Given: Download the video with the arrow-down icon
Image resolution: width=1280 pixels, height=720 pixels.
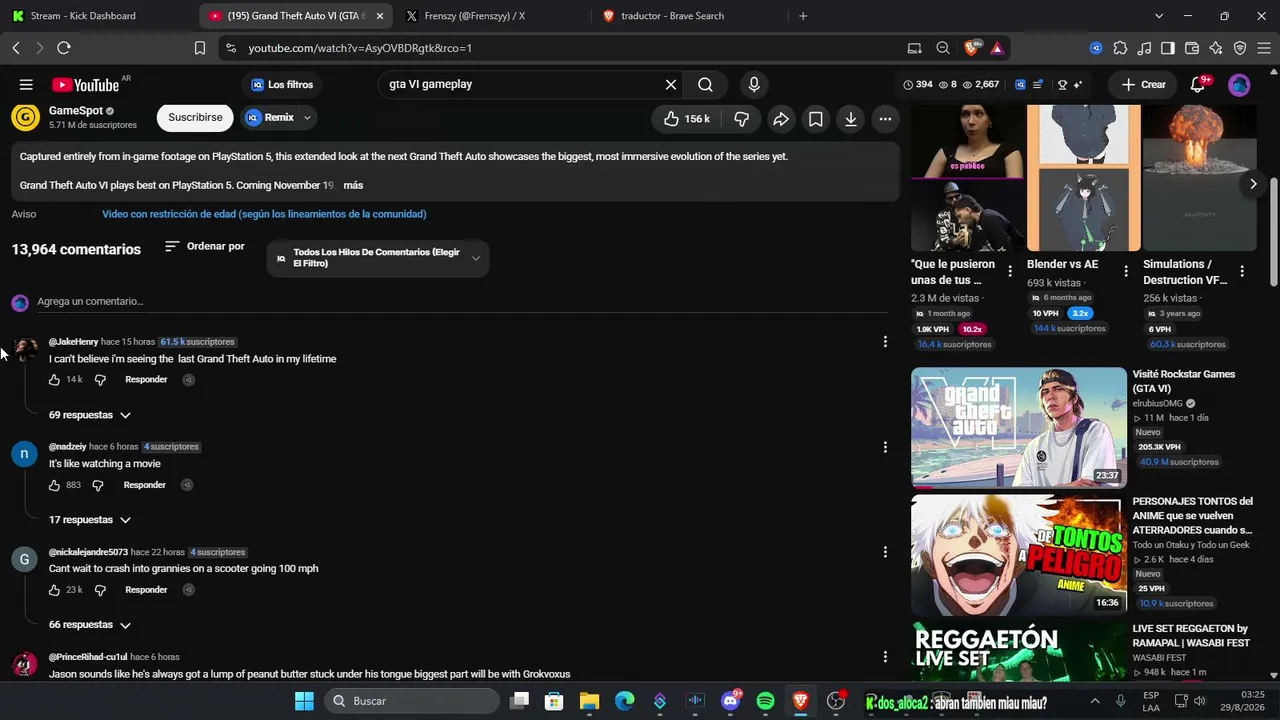Looking at the screenshot, I should click(x=851, y=119).
